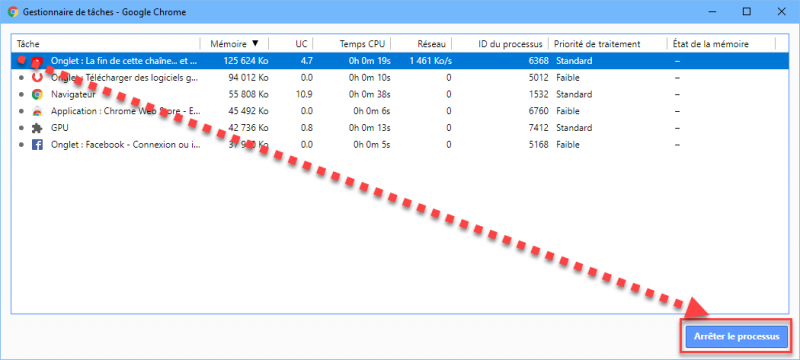Select the Chrome icon of Navigateur row
Viewport: 800px width, 360px height.
(37, 94)
